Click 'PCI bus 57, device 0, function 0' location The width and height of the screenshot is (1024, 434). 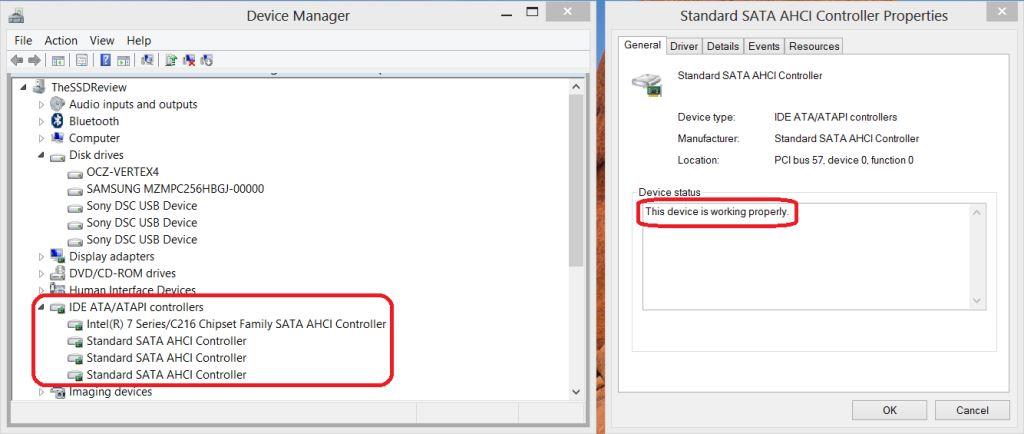(x=844, y=160)
